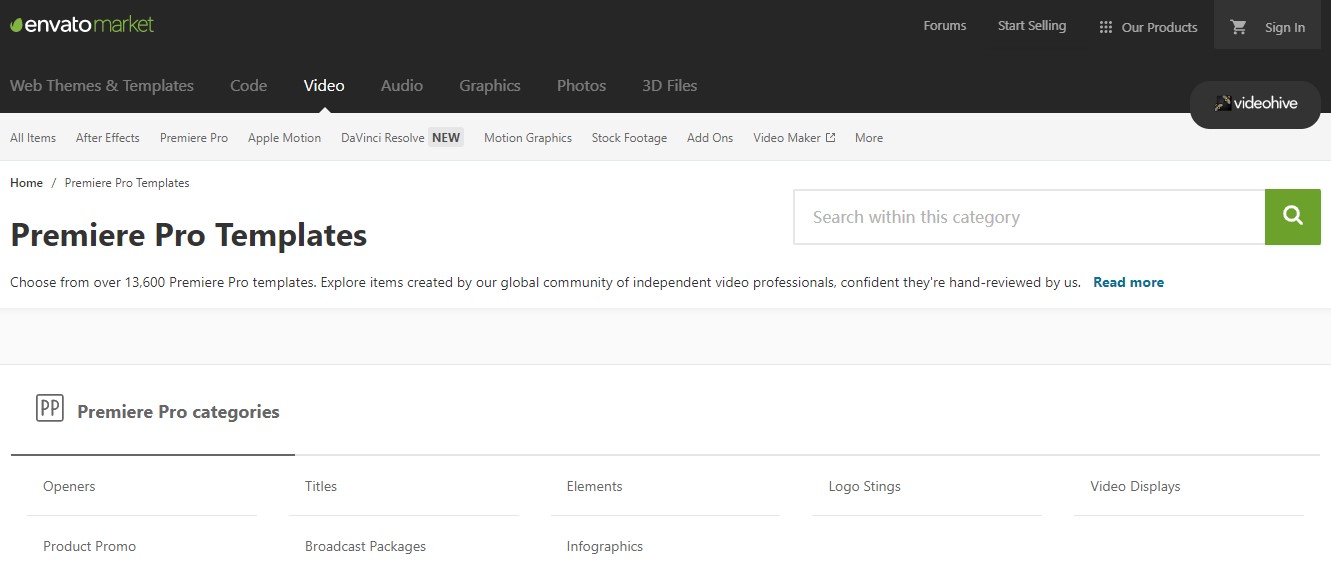1331x571 pixels.
Task: Expand the More submenu
Action: pyautogui.click(x=869, y=138)
